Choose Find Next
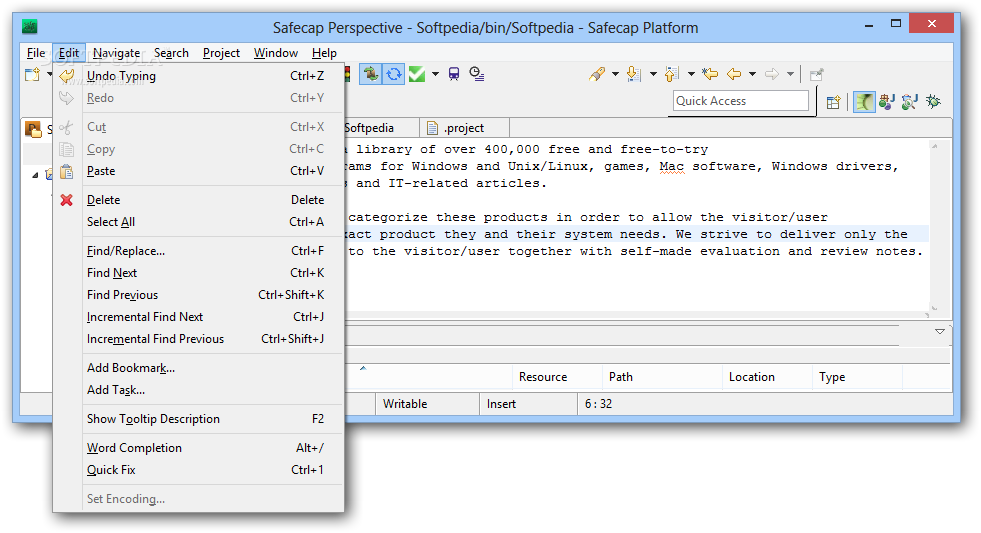981x533 pixels. [198, 273]
